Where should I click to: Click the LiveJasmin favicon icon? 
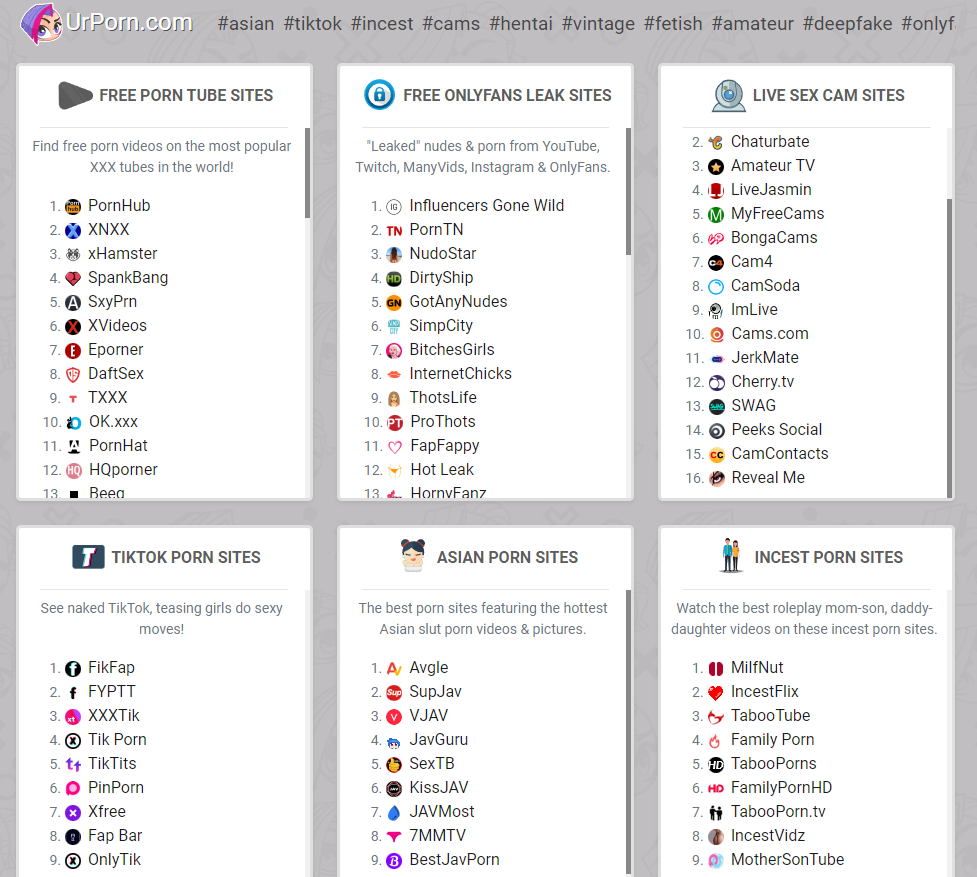pyautogui.click(x=716, y=191)
